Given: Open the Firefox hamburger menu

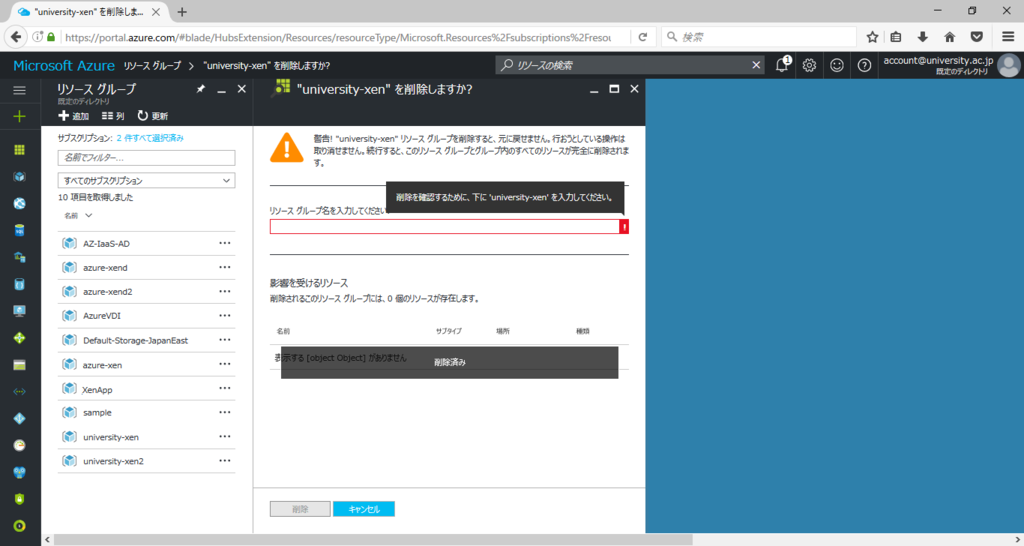Looking at the screenshot, I should 1008,37.
